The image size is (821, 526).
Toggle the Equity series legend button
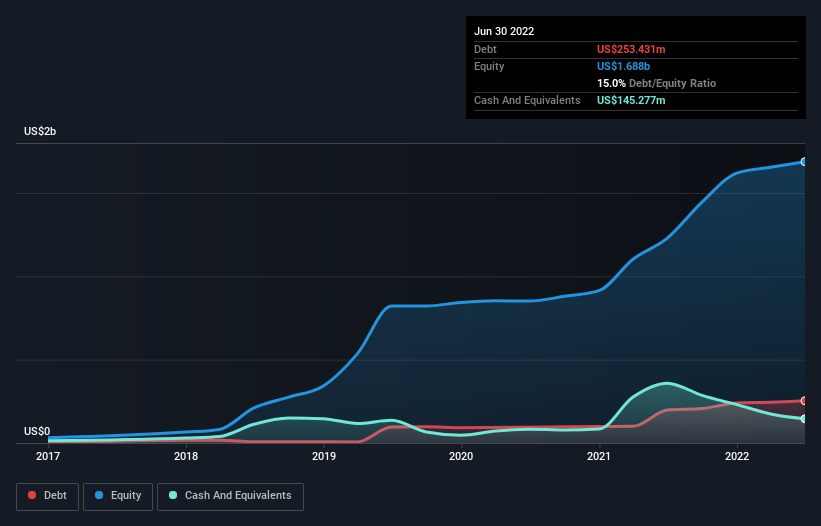[118, 496]
